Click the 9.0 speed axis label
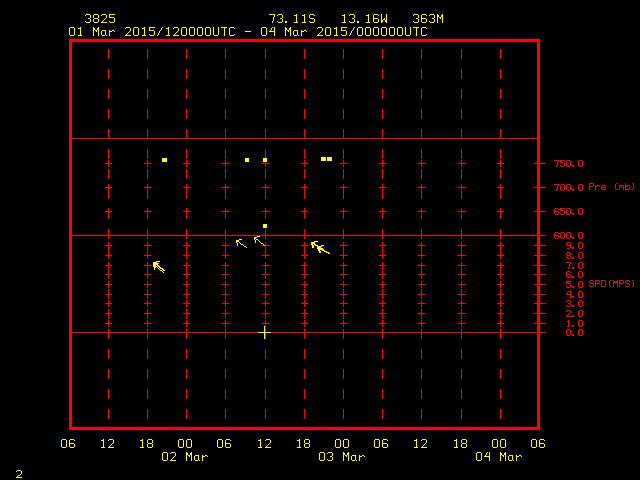This screenshot has width=640, height=480. click(574, 246)
